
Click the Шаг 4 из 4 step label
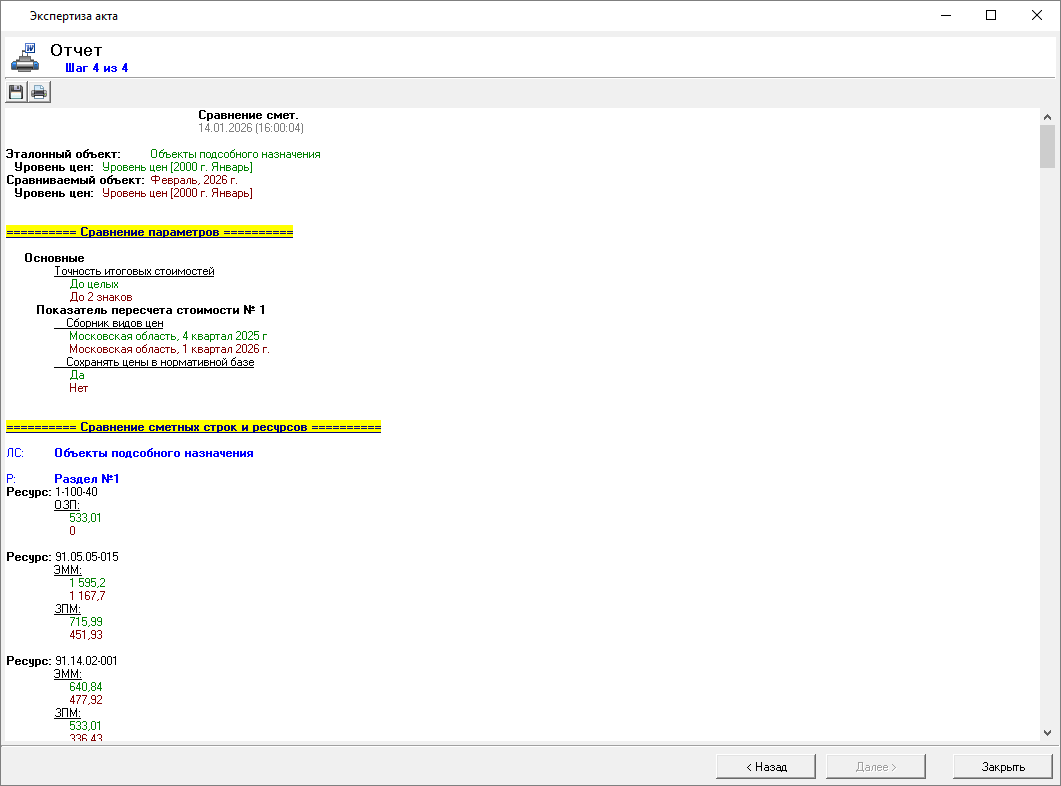pyautogui.click(x=96, y=68)
